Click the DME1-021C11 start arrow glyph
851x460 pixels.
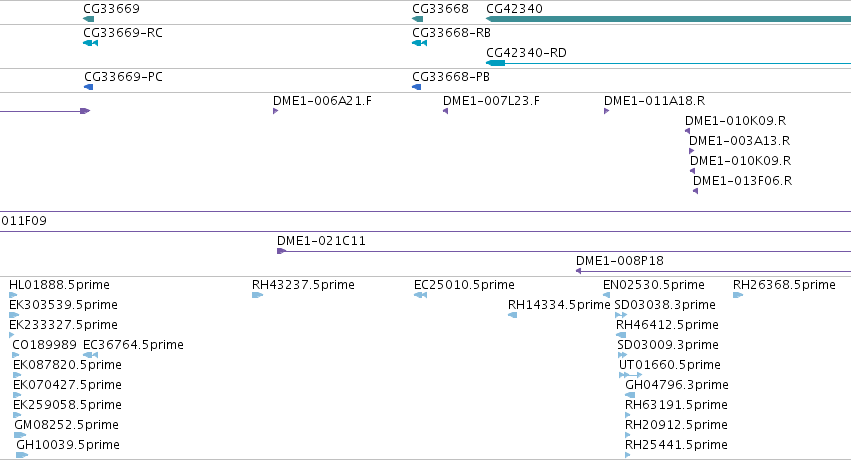(281, 251)
